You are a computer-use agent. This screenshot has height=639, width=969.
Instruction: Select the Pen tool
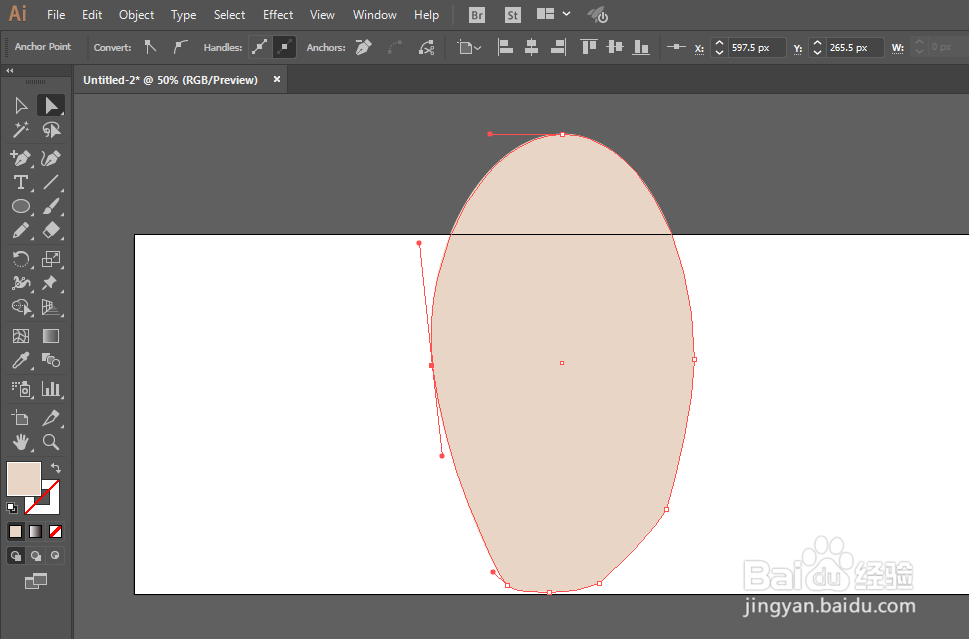[21, 158]
